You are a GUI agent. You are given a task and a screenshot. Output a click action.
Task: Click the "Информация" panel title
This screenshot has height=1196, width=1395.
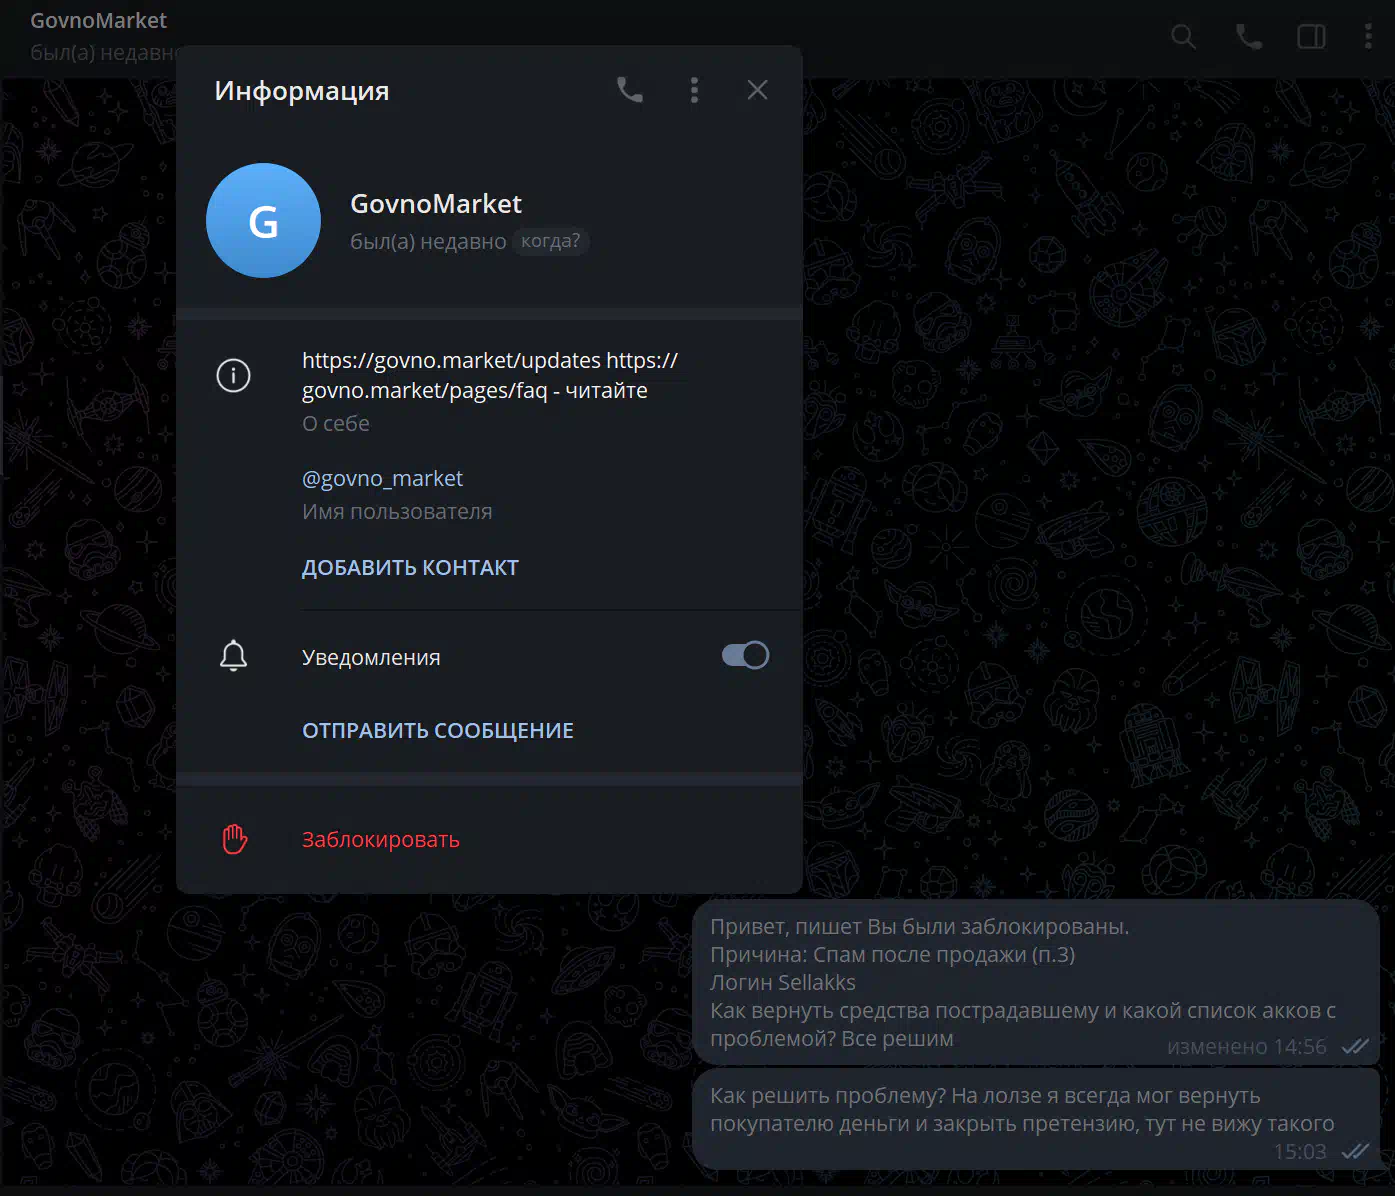[302, 91]
